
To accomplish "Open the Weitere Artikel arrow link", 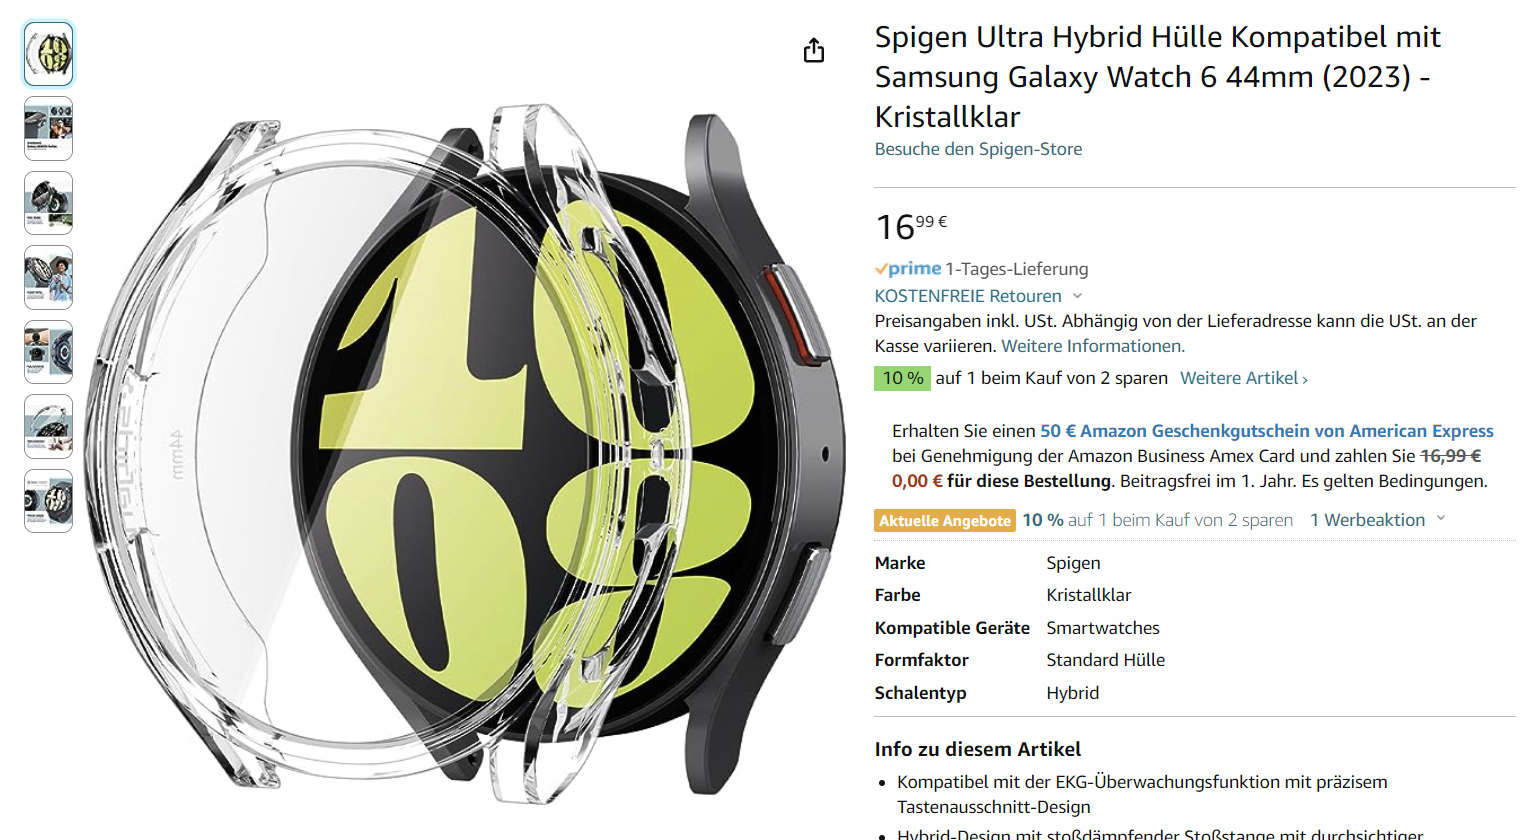I will (1244, 378).
